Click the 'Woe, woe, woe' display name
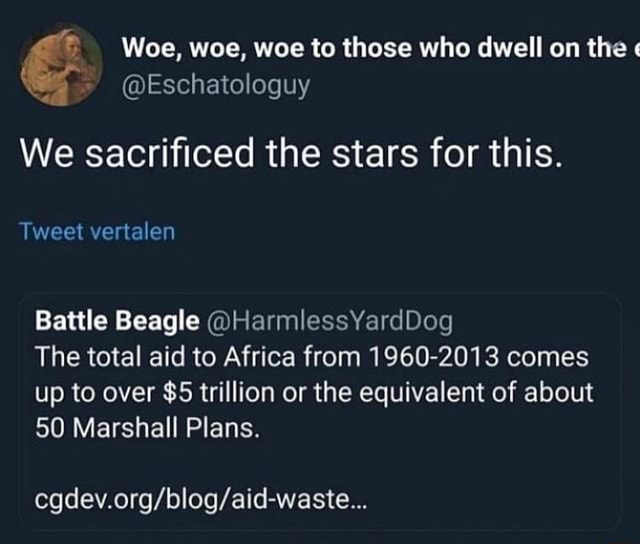640x544 pixels. point(380,49)
